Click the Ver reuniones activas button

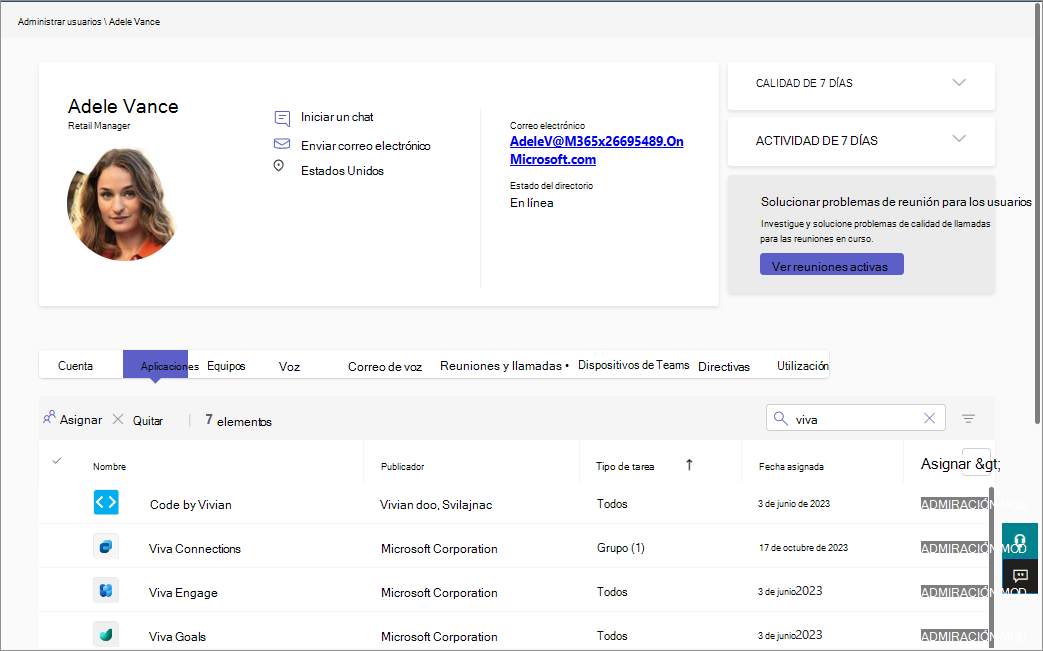(x=831, y=263)
